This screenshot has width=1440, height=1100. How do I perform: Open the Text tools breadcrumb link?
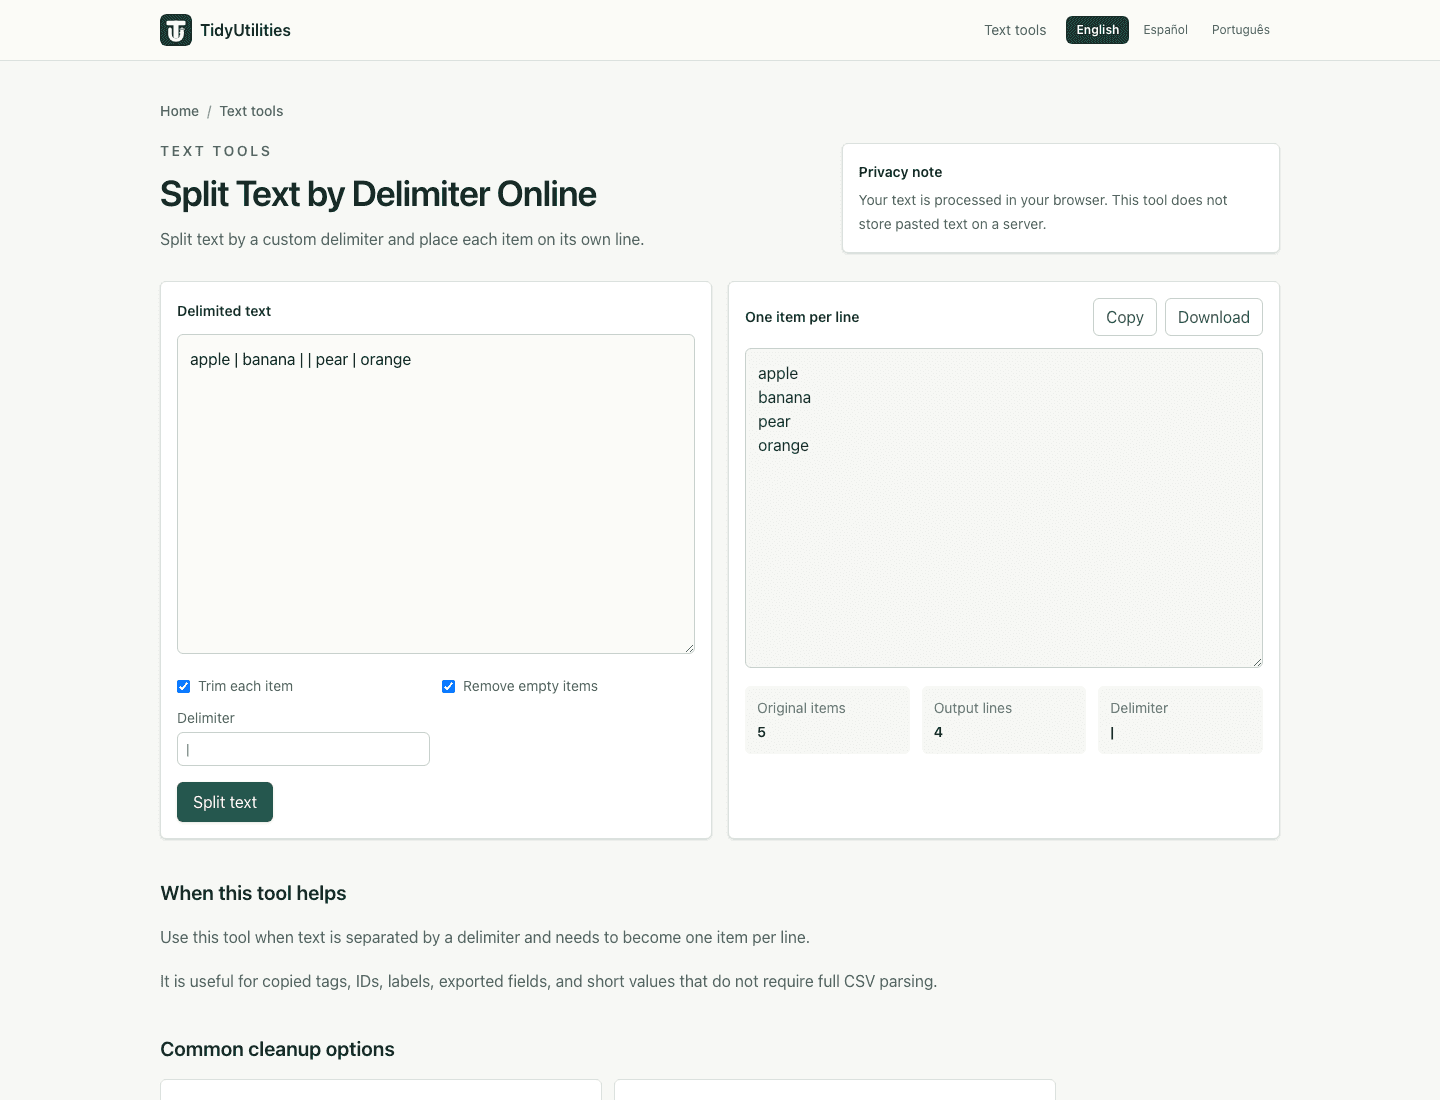click(x=251, y=111)
